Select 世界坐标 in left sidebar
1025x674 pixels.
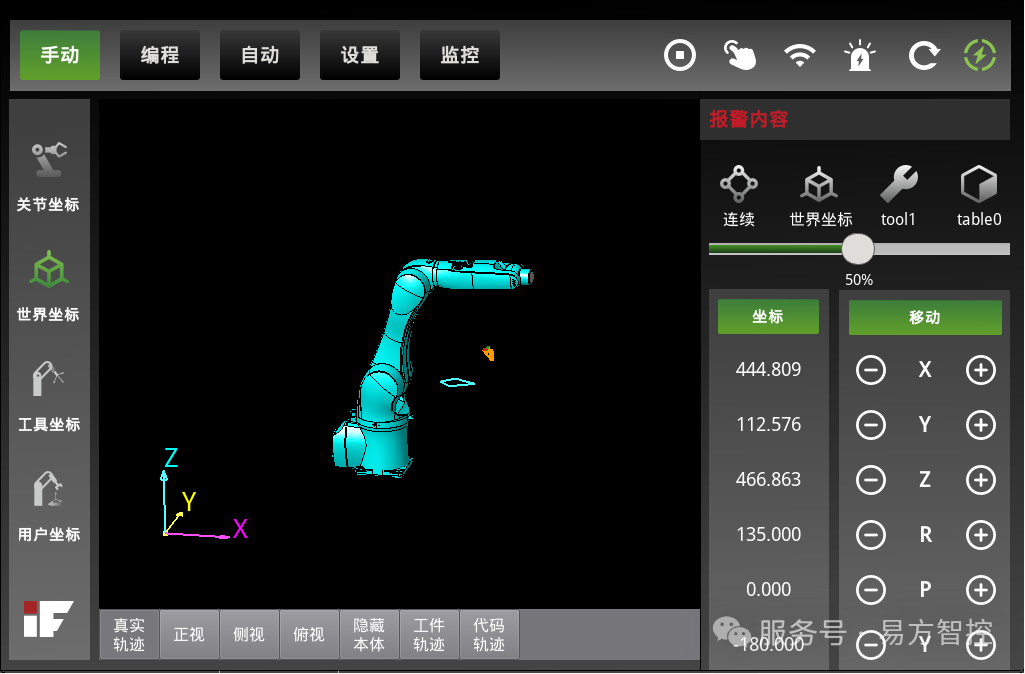tap(48, 286)
